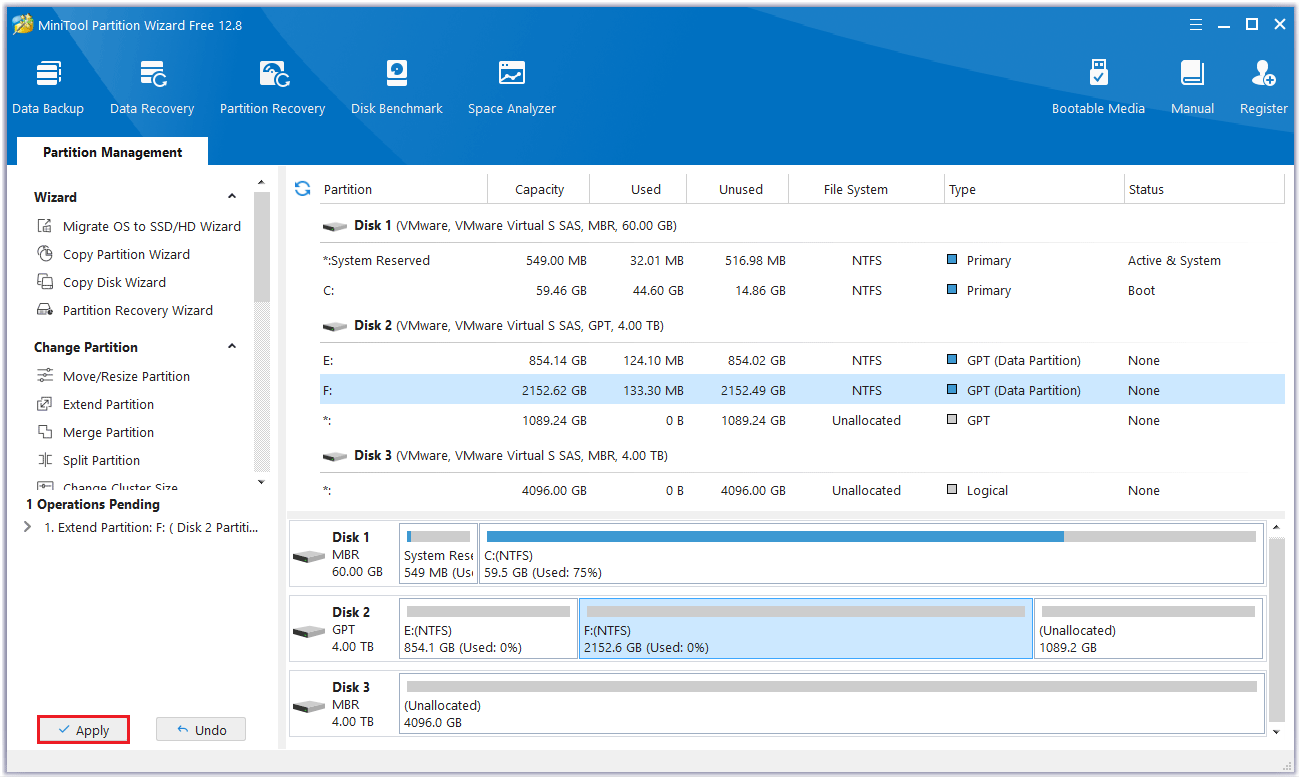Select the 4096.00 GB unallocated row

click(x=802, y=491)
